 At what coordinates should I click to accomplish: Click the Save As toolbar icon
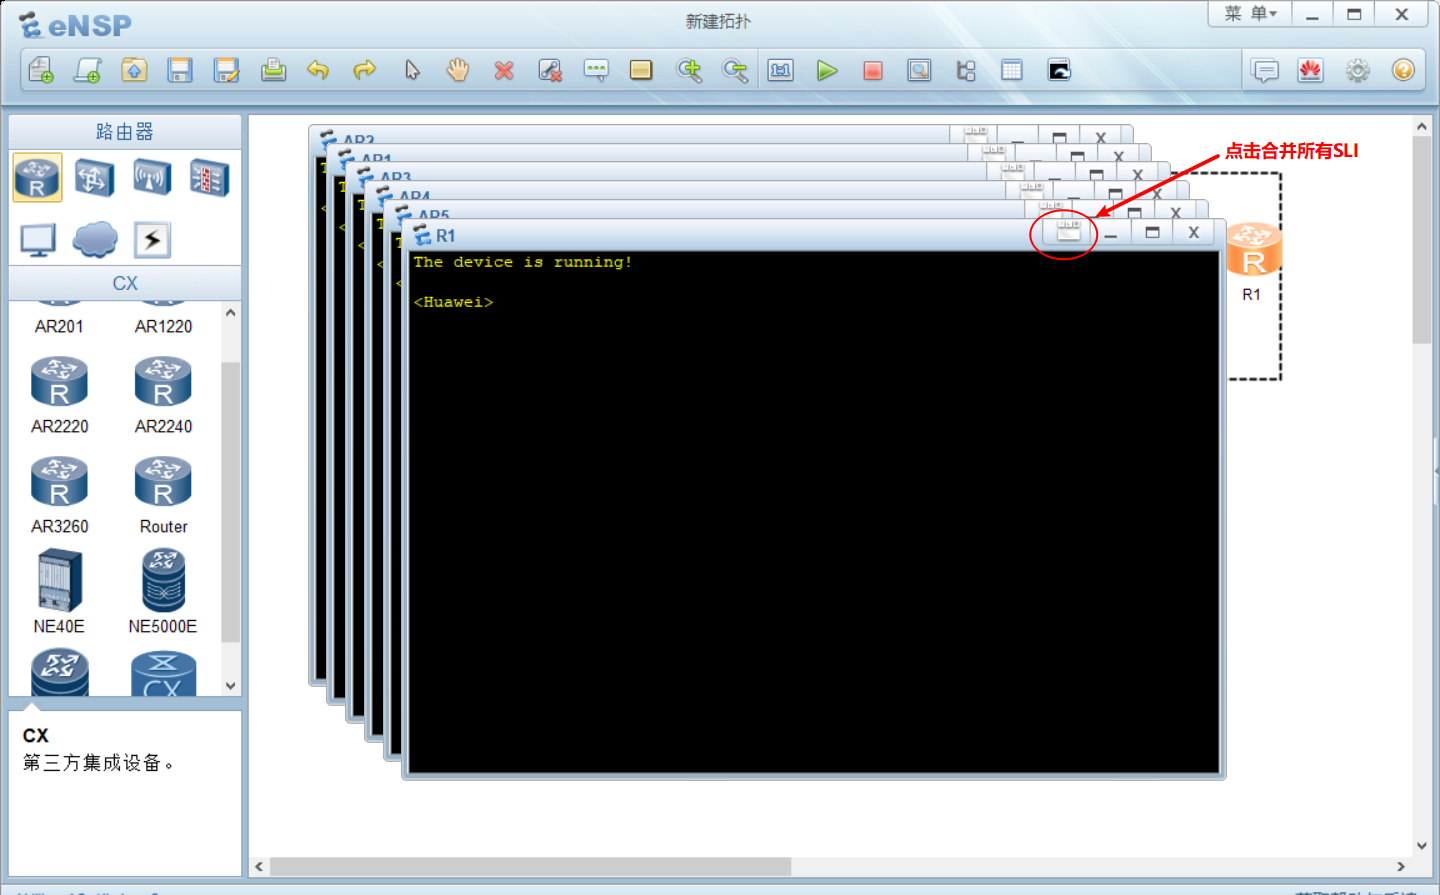[227, 70]
